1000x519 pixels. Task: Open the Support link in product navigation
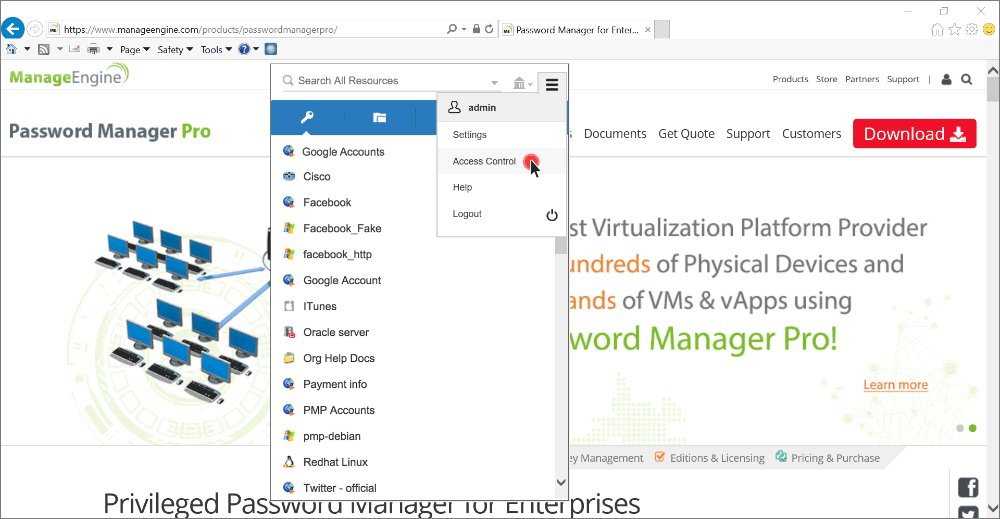click(x=748, y=134)
